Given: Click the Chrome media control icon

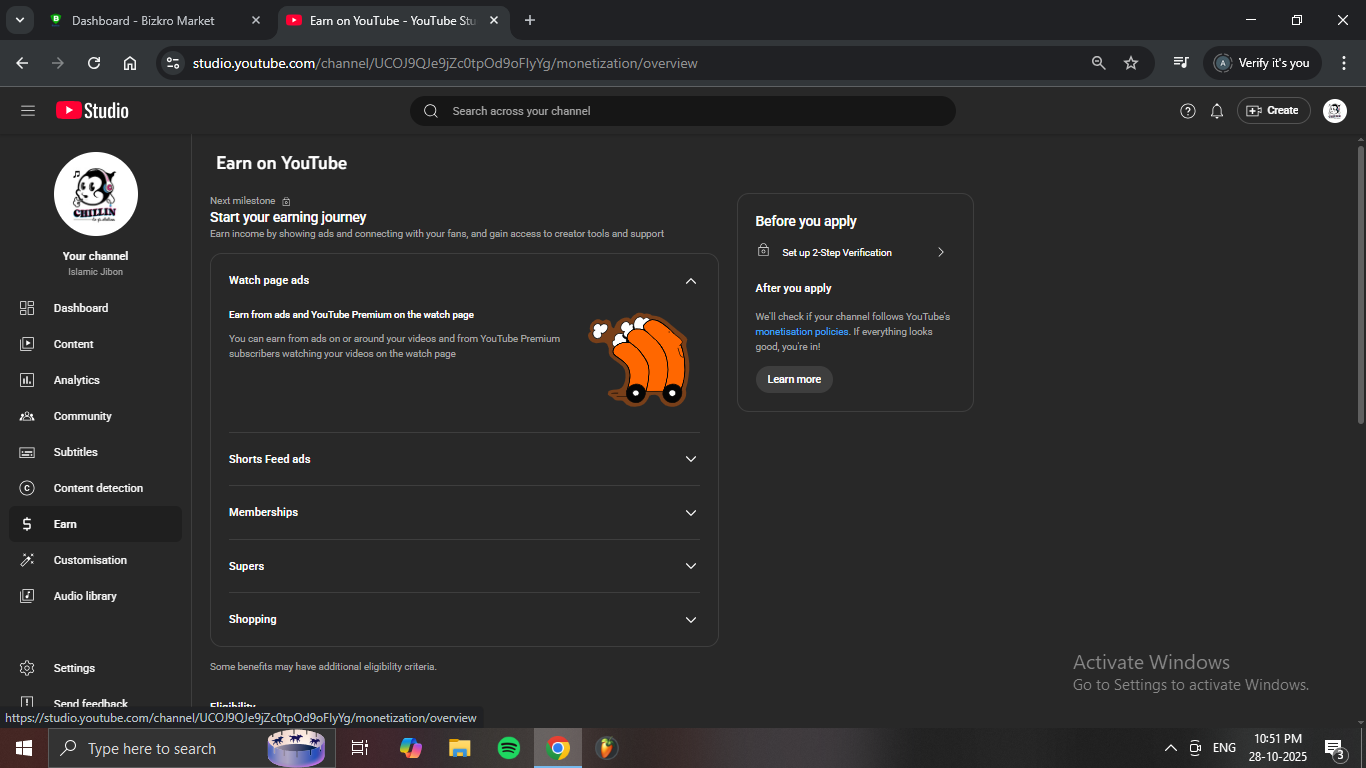Looking at the screenshot, I should (x=1181, y=63).
